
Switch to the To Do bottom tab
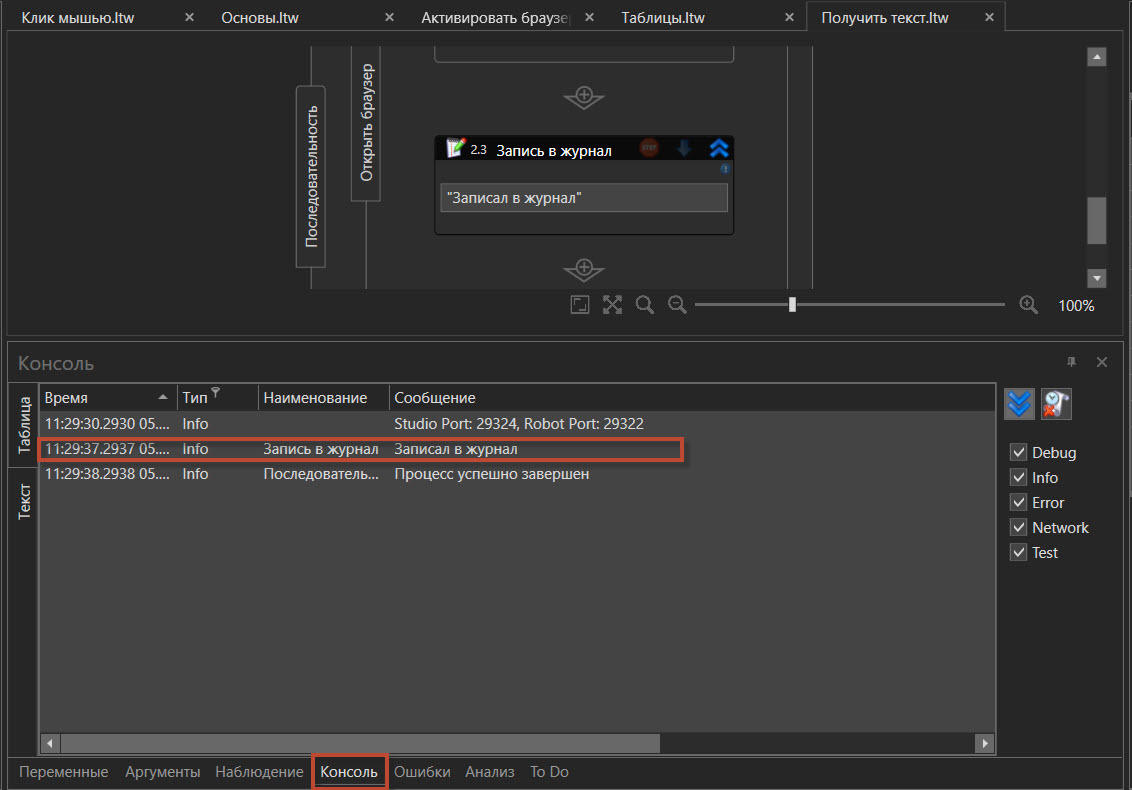(x=549, y=772)
